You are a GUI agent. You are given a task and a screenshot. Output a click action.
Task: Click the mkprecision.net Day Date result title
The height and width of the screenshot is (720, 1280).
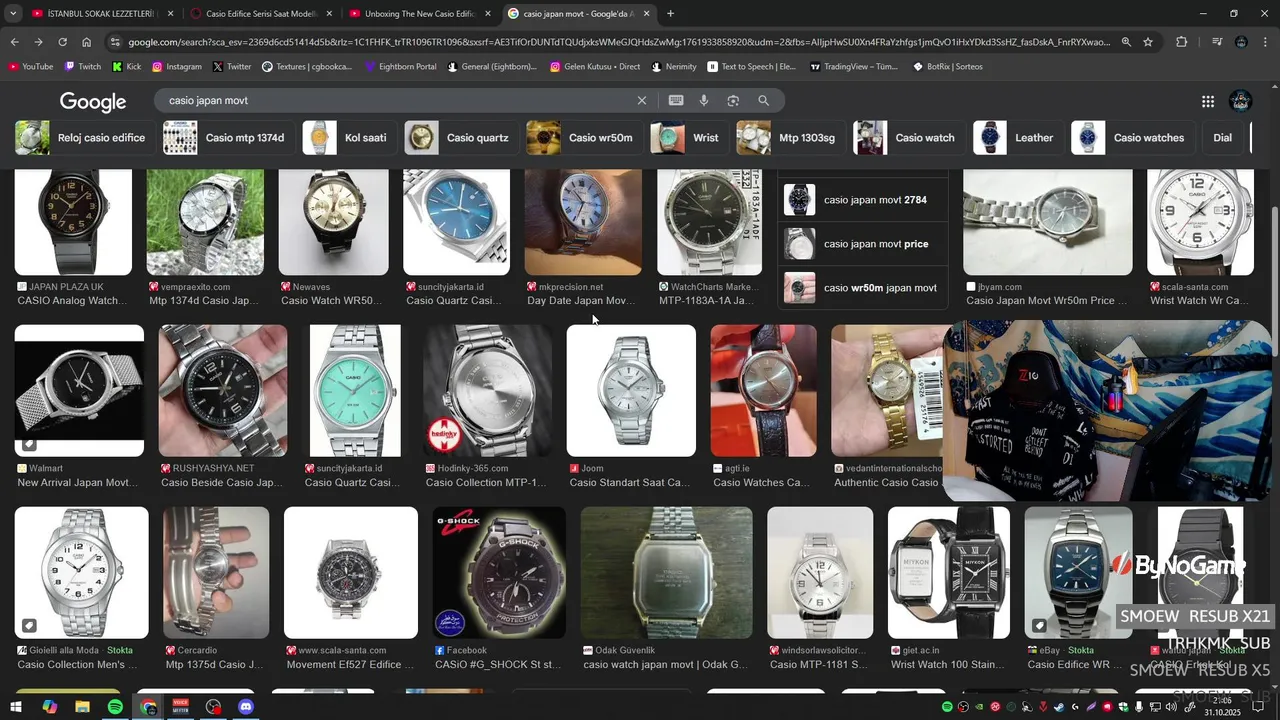tap(581, 300)
